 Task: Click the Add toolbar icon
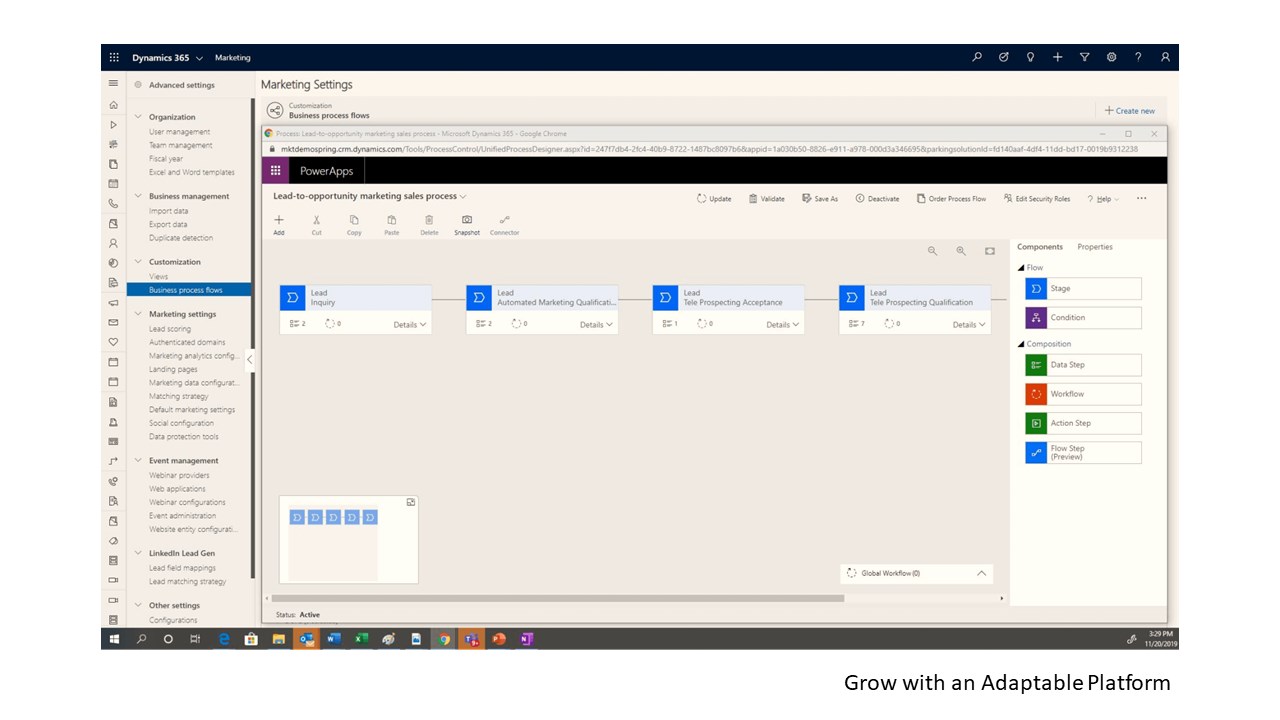tap(279, 220)
